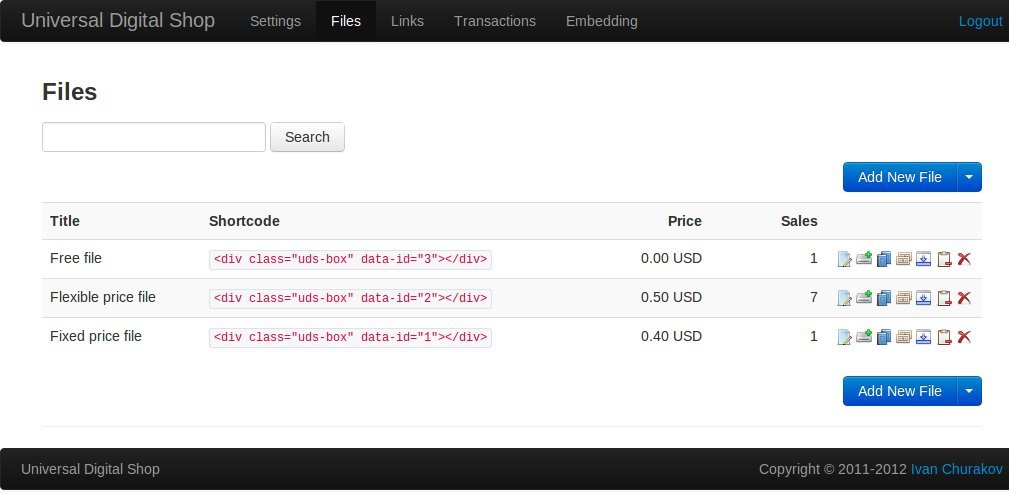Click the blue books icon for Flexible price file

coord(884,298)
